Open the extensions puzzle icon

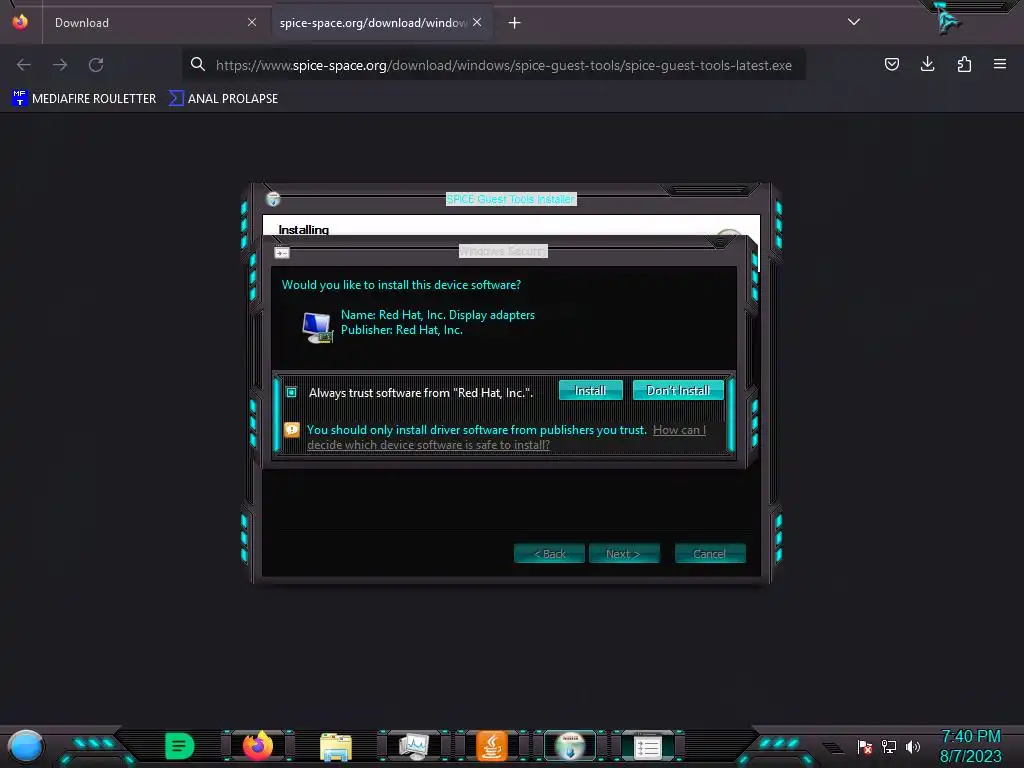tap(964, 64)
